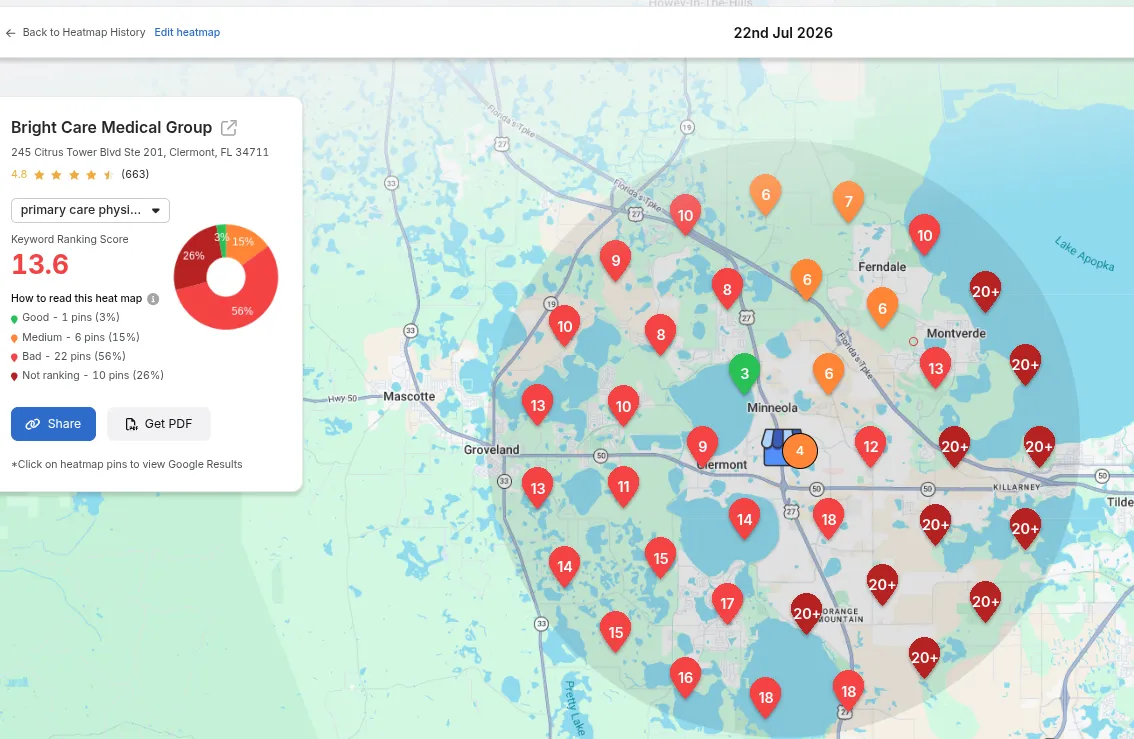Click the Get PDF button
Image resolution: width=1134 pixels, height=739 pixels.
(x=158, y=424)
